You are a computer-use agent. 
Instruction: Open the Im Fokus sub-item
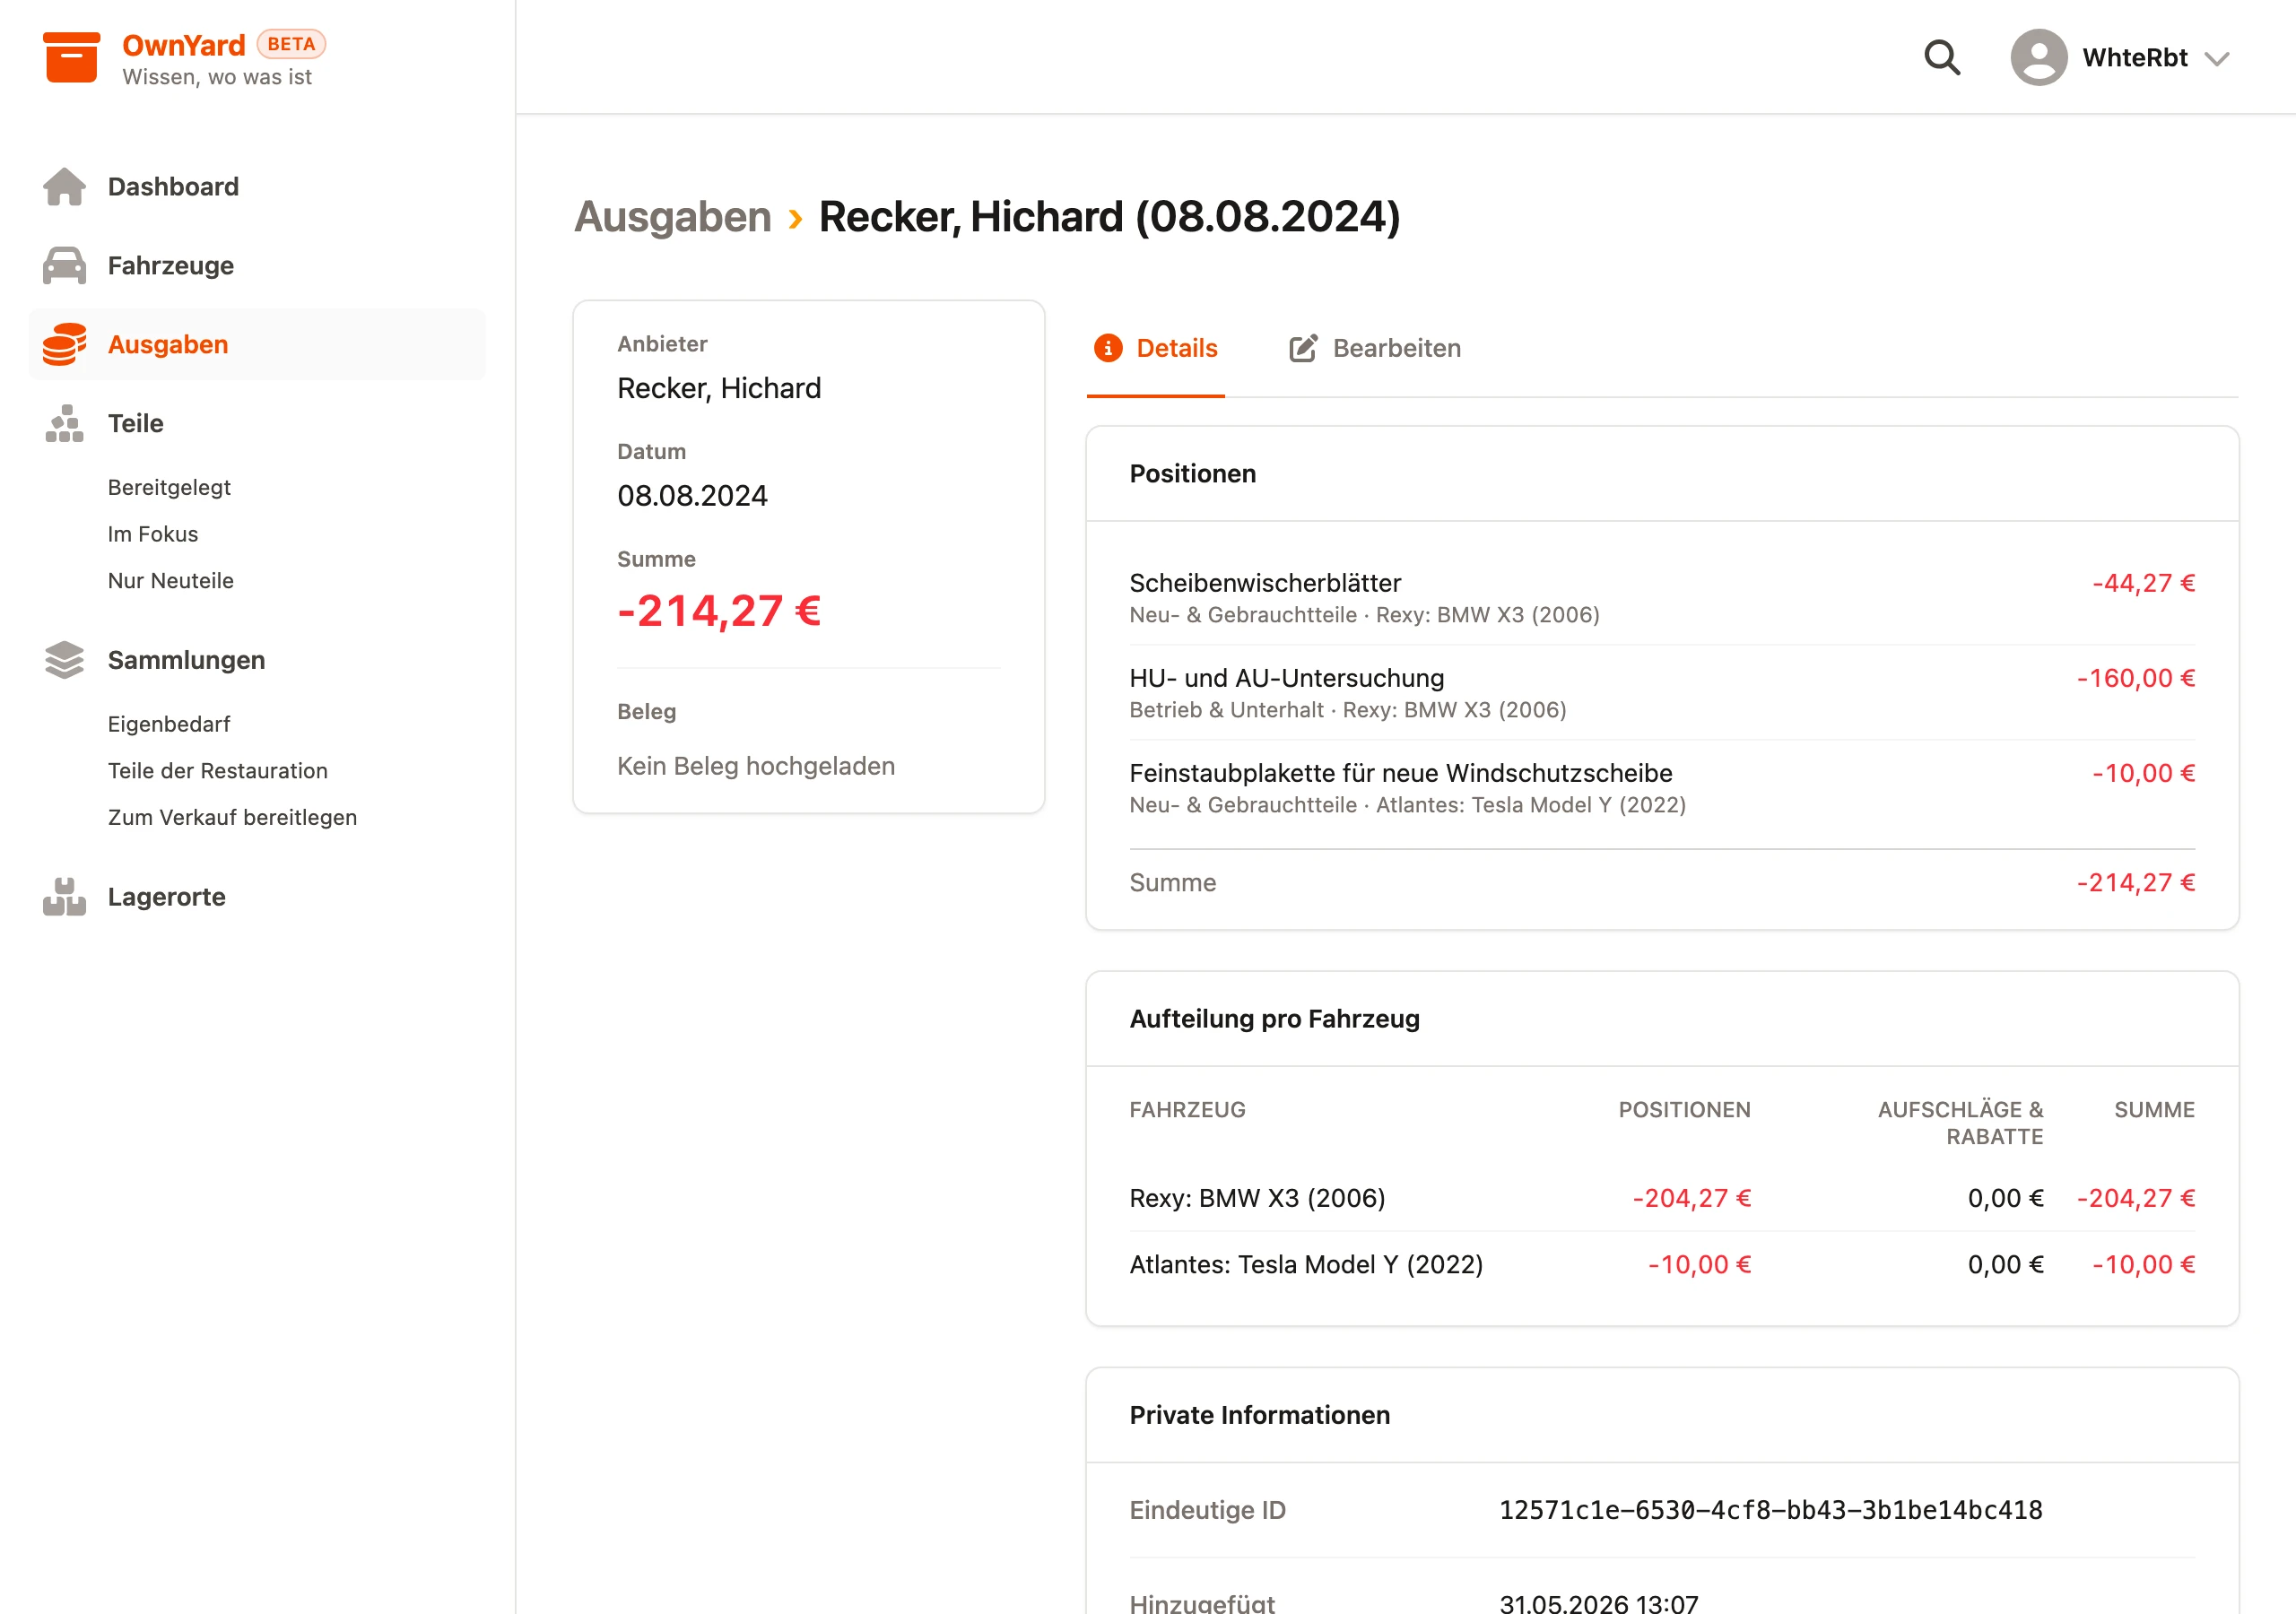pyautogui.click(x=153, y=534)
